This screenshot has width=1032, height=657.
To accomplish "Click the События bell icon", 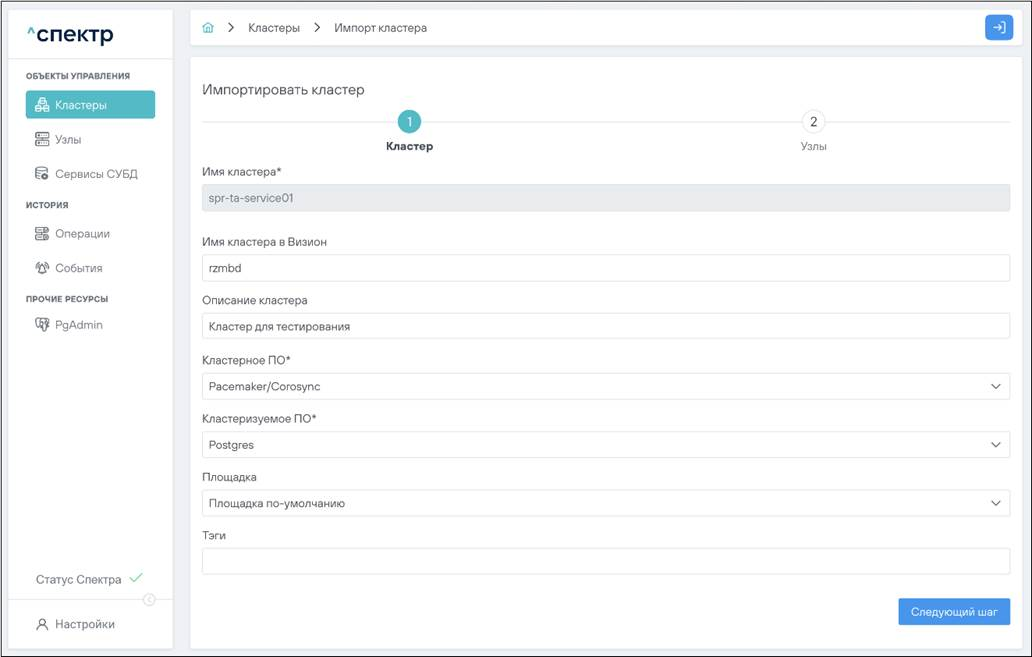I will coord(42,268).
